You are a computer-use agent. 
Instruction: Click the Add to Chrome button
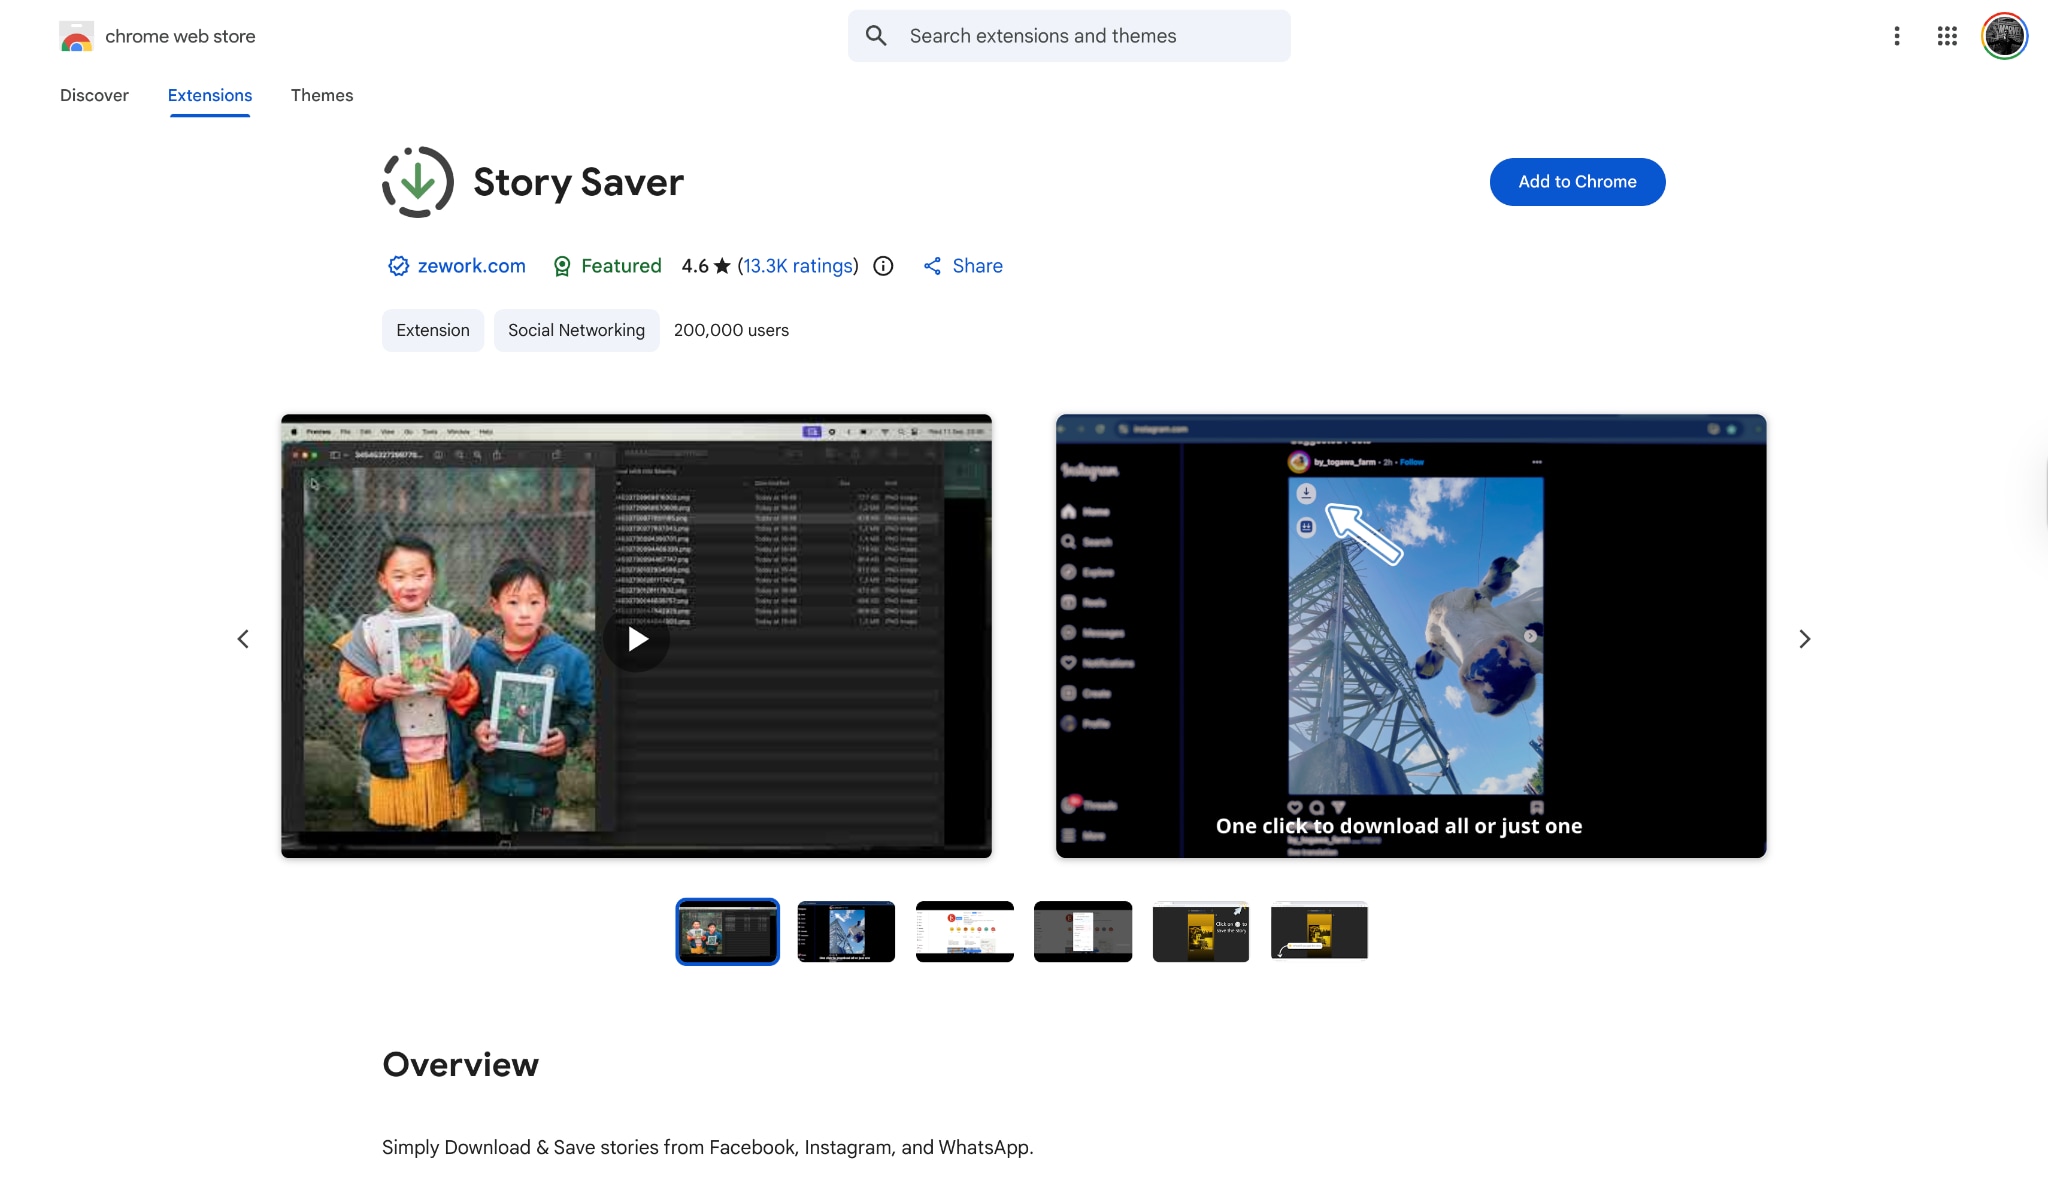pyautogui.click(x=1577, y=182)
